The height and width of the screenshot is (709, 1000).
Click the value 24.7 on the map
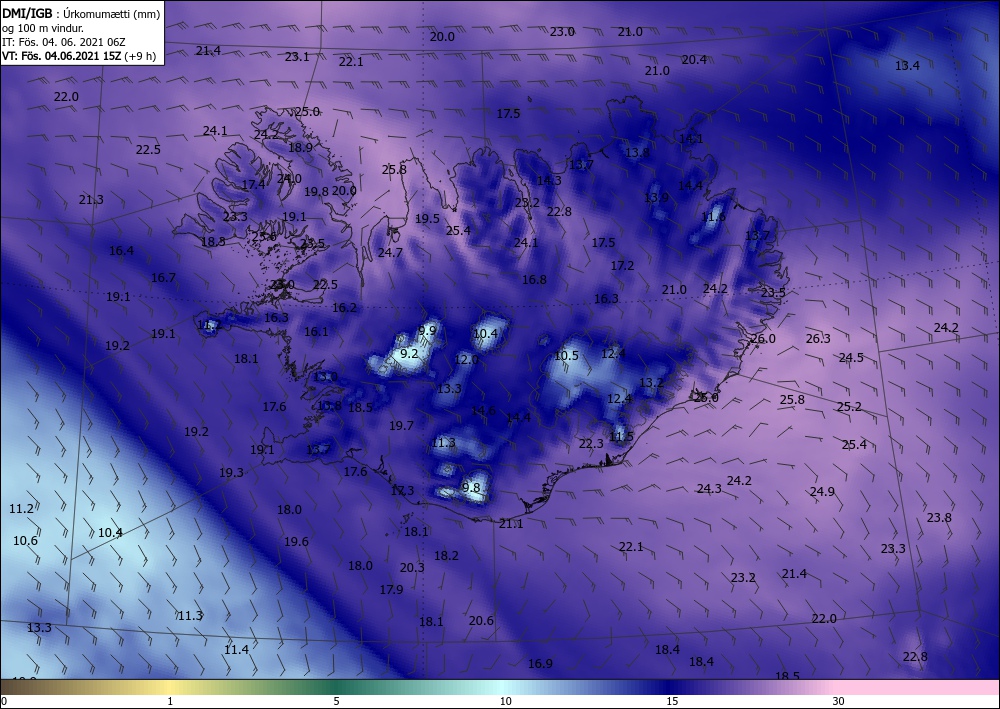pos(390,252)
